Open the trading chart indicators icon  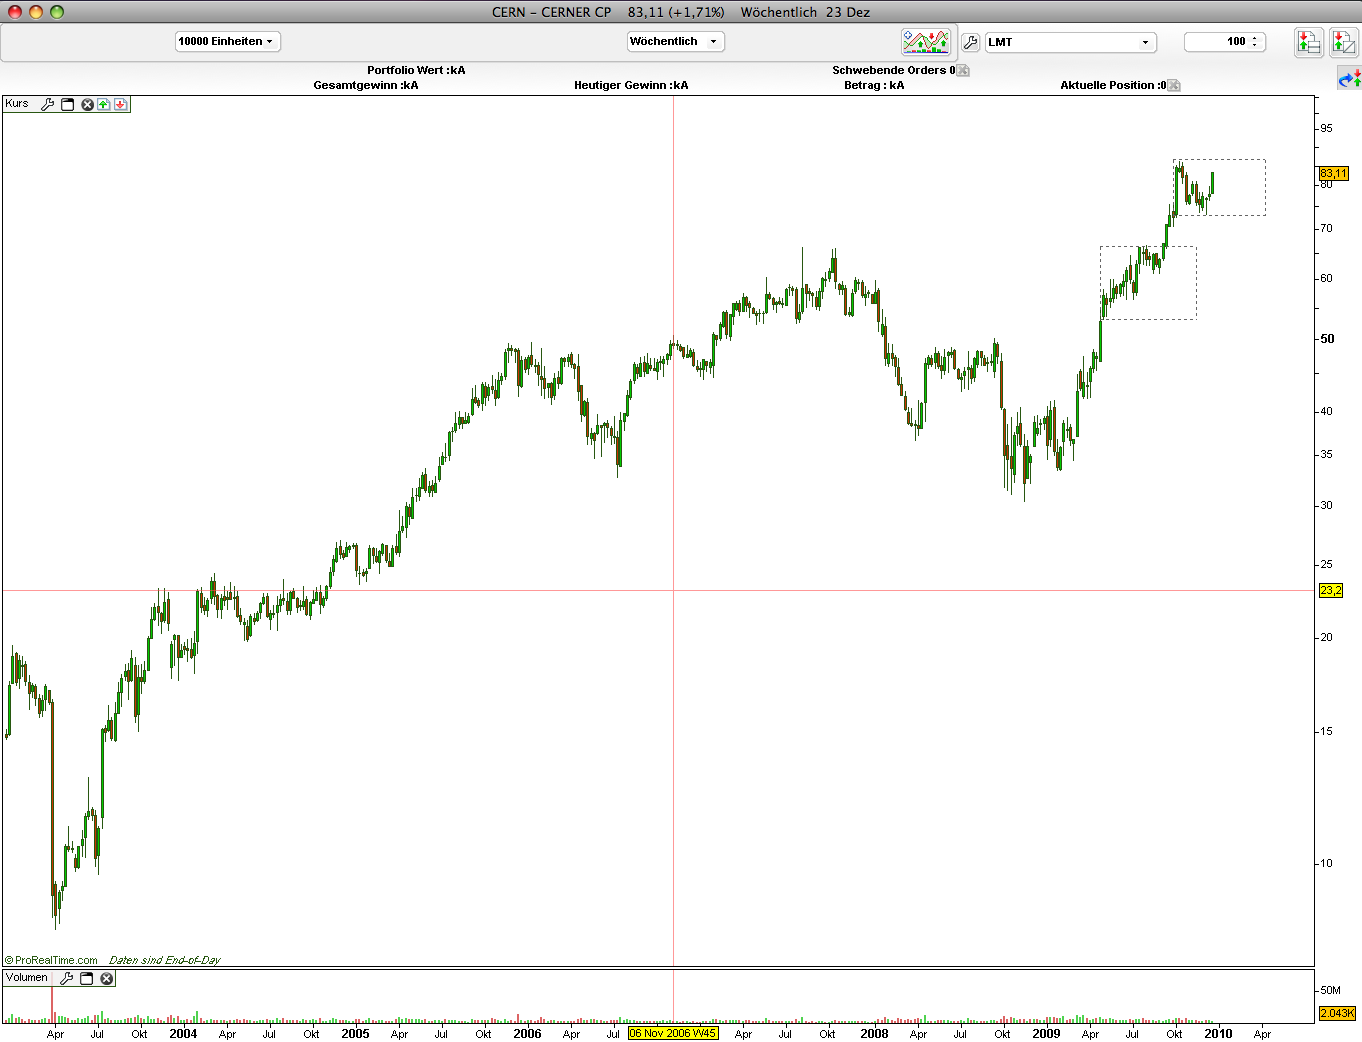(x=926, y=42)
